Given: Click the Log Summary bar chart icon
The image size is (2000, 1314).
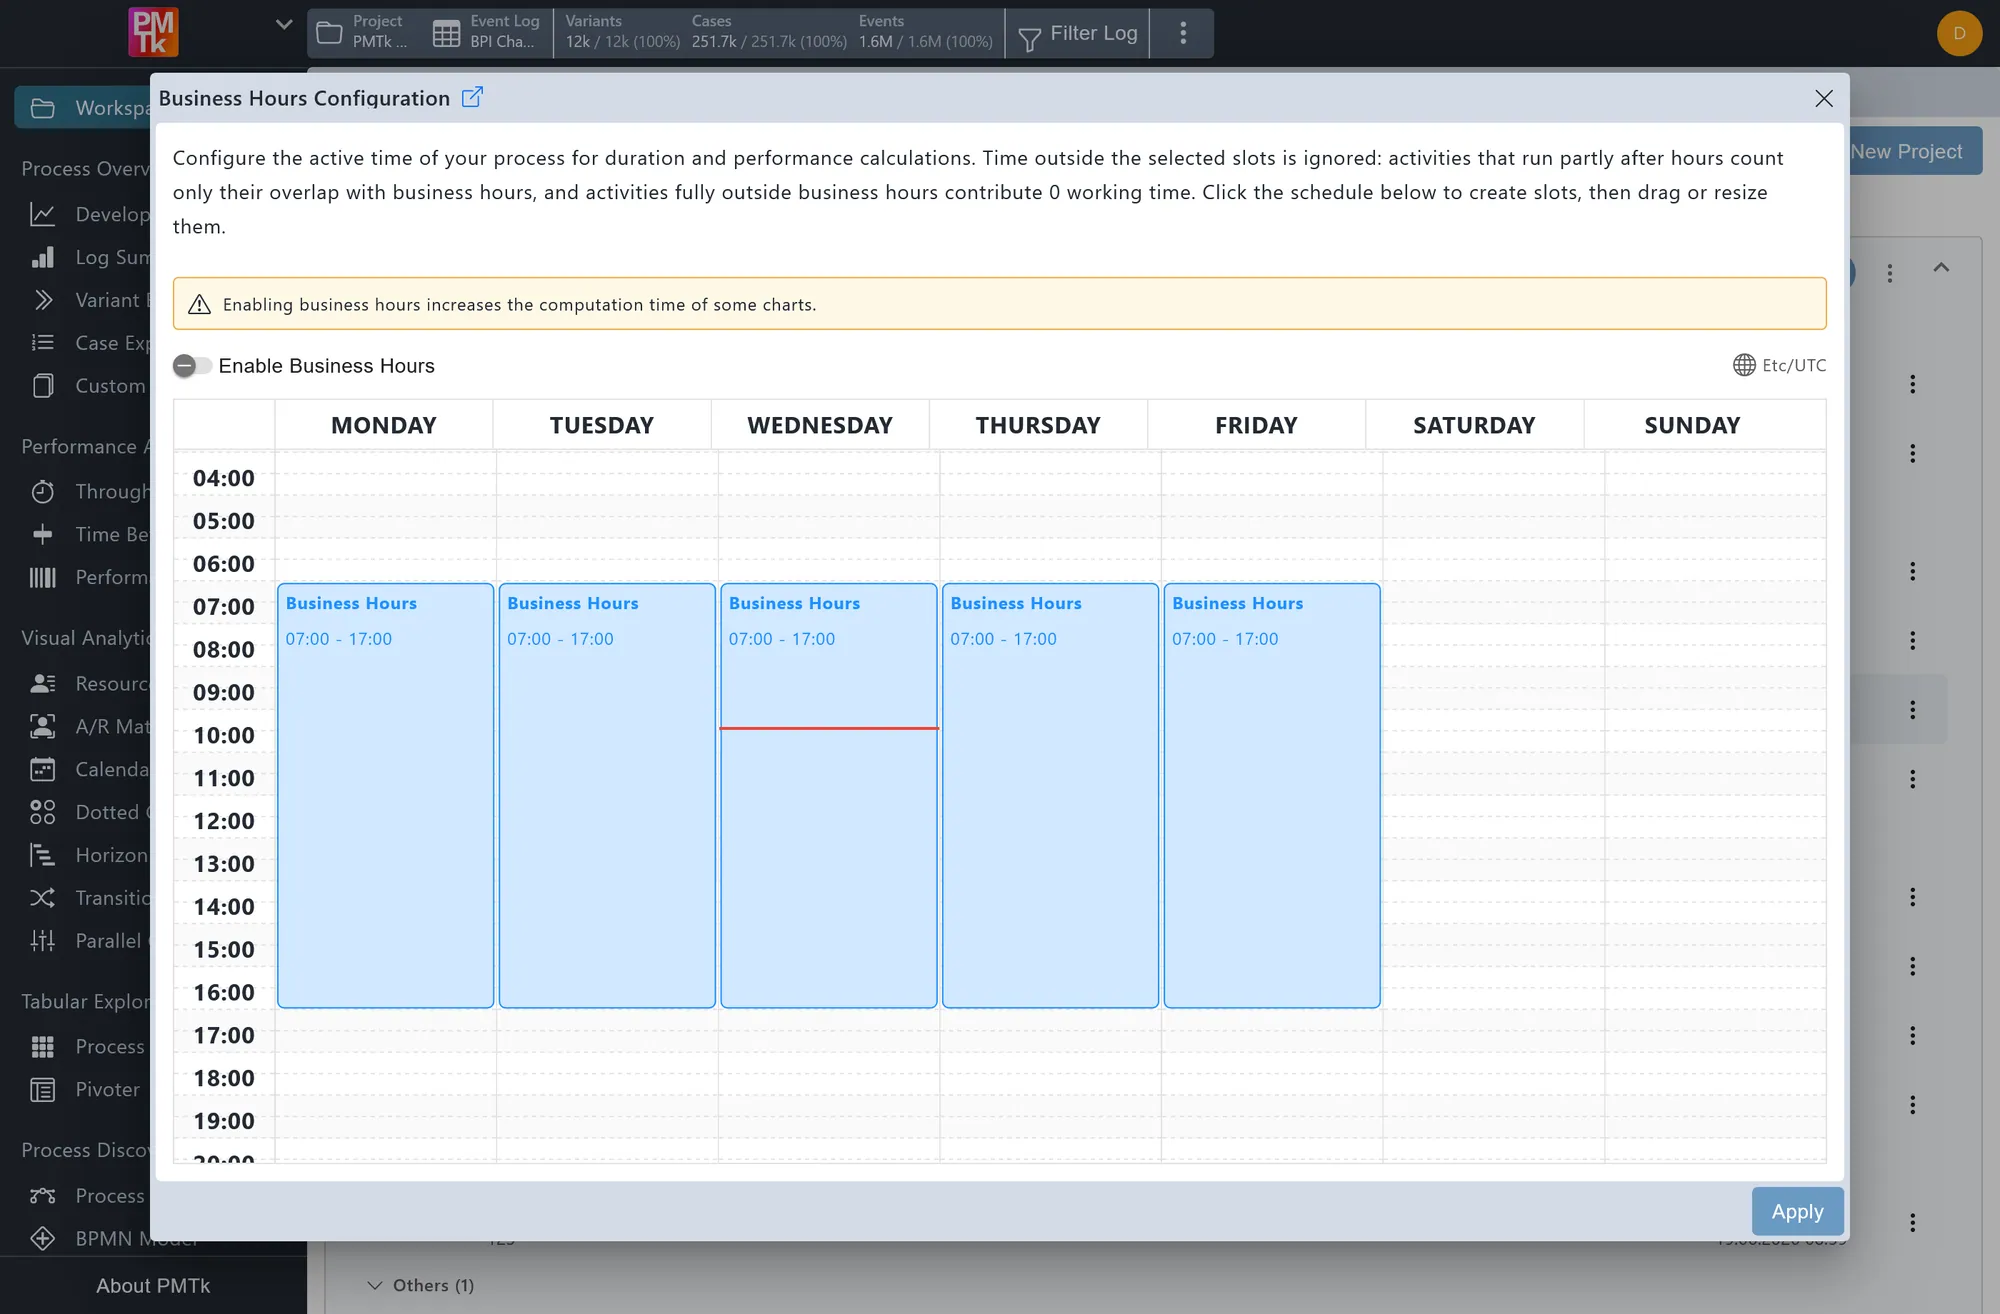Looking at the screenshot, I should click(42, 257).
